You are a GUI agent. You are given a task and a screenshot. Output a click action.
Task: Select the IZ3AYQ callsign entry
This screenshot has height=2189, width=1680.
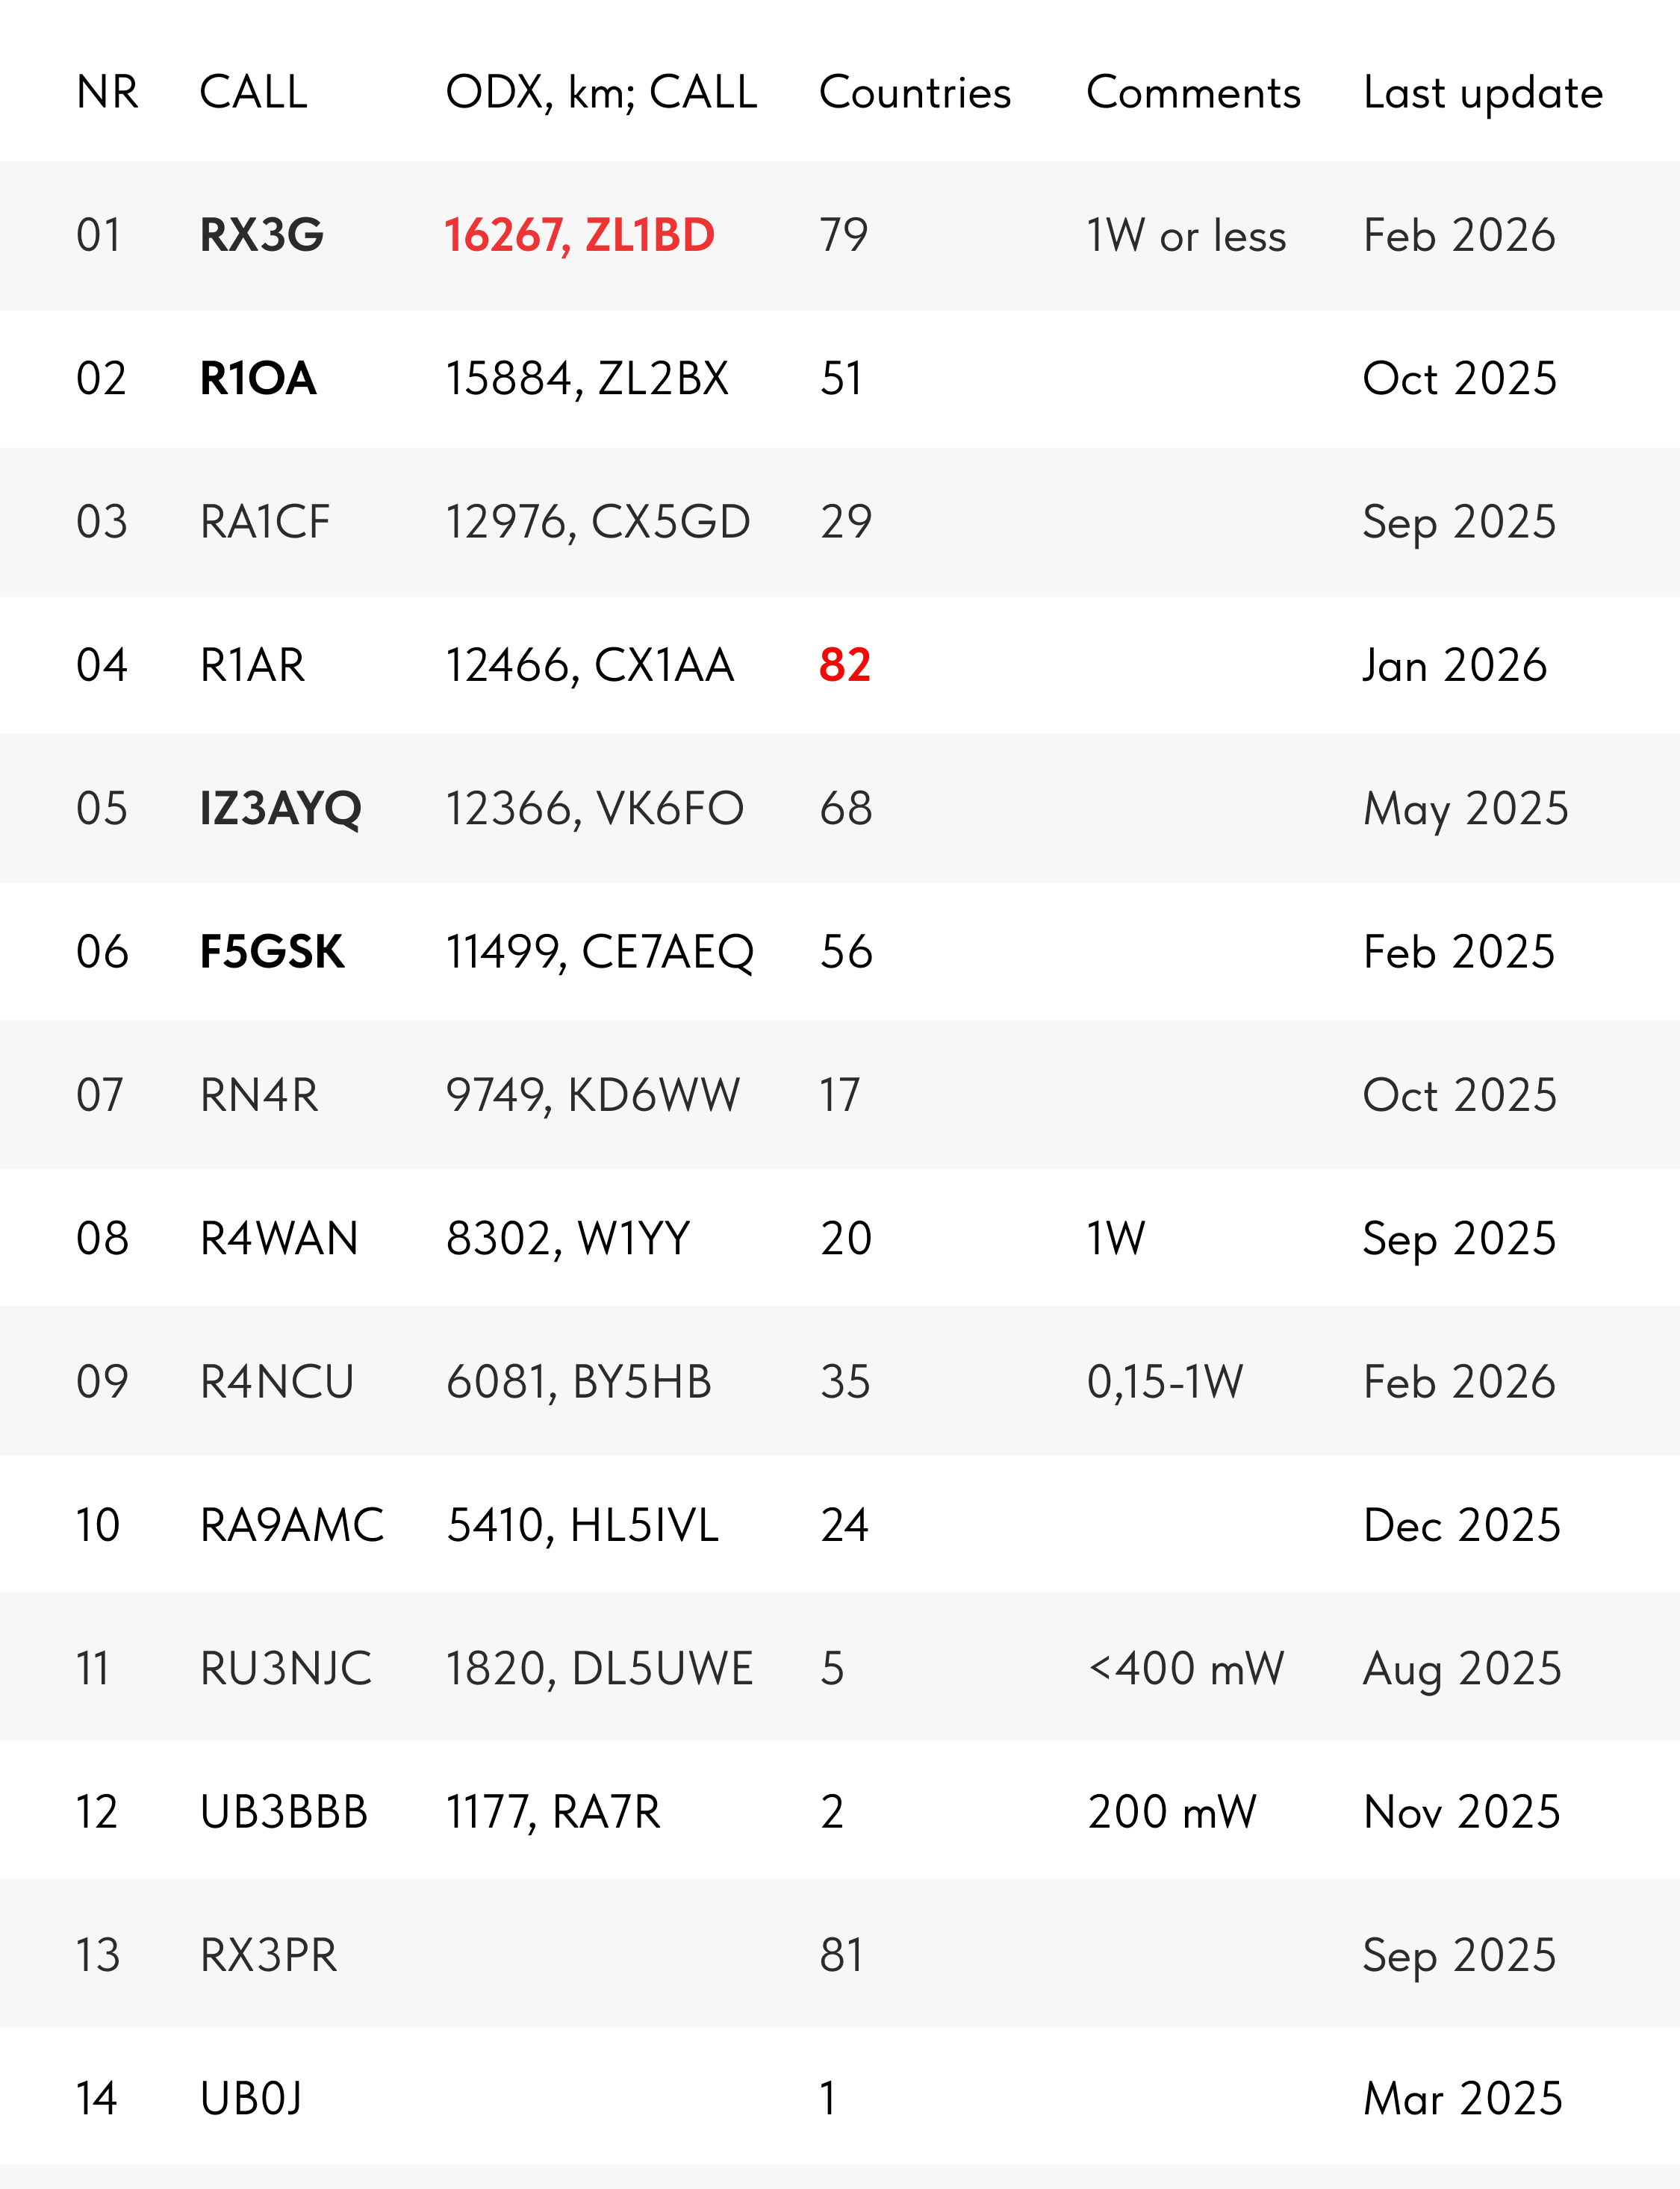[x=281, y=809]
